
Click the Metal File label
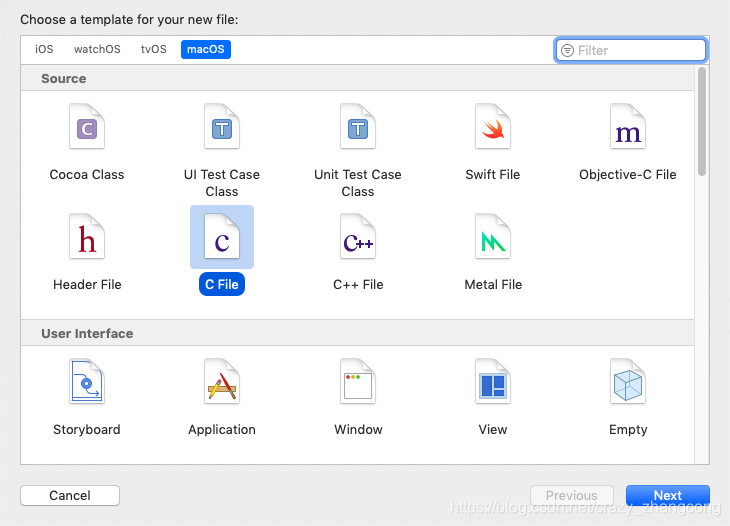493,284
